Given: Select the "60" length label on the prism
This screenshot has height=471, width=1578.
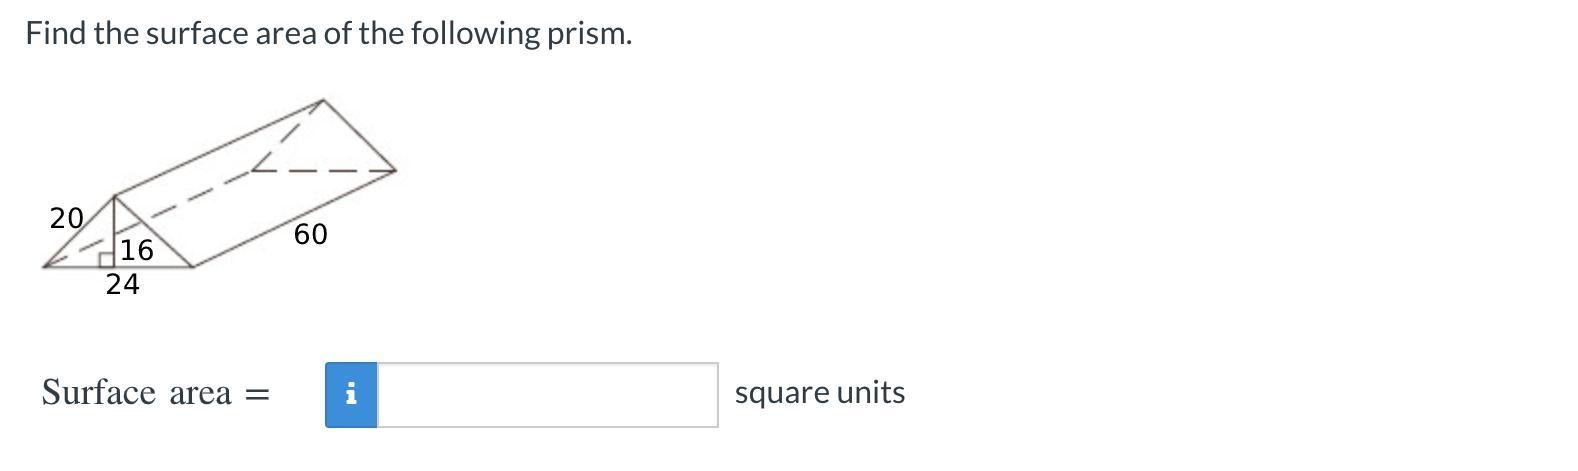Looking at the screenshot, I should click(310, 234).
